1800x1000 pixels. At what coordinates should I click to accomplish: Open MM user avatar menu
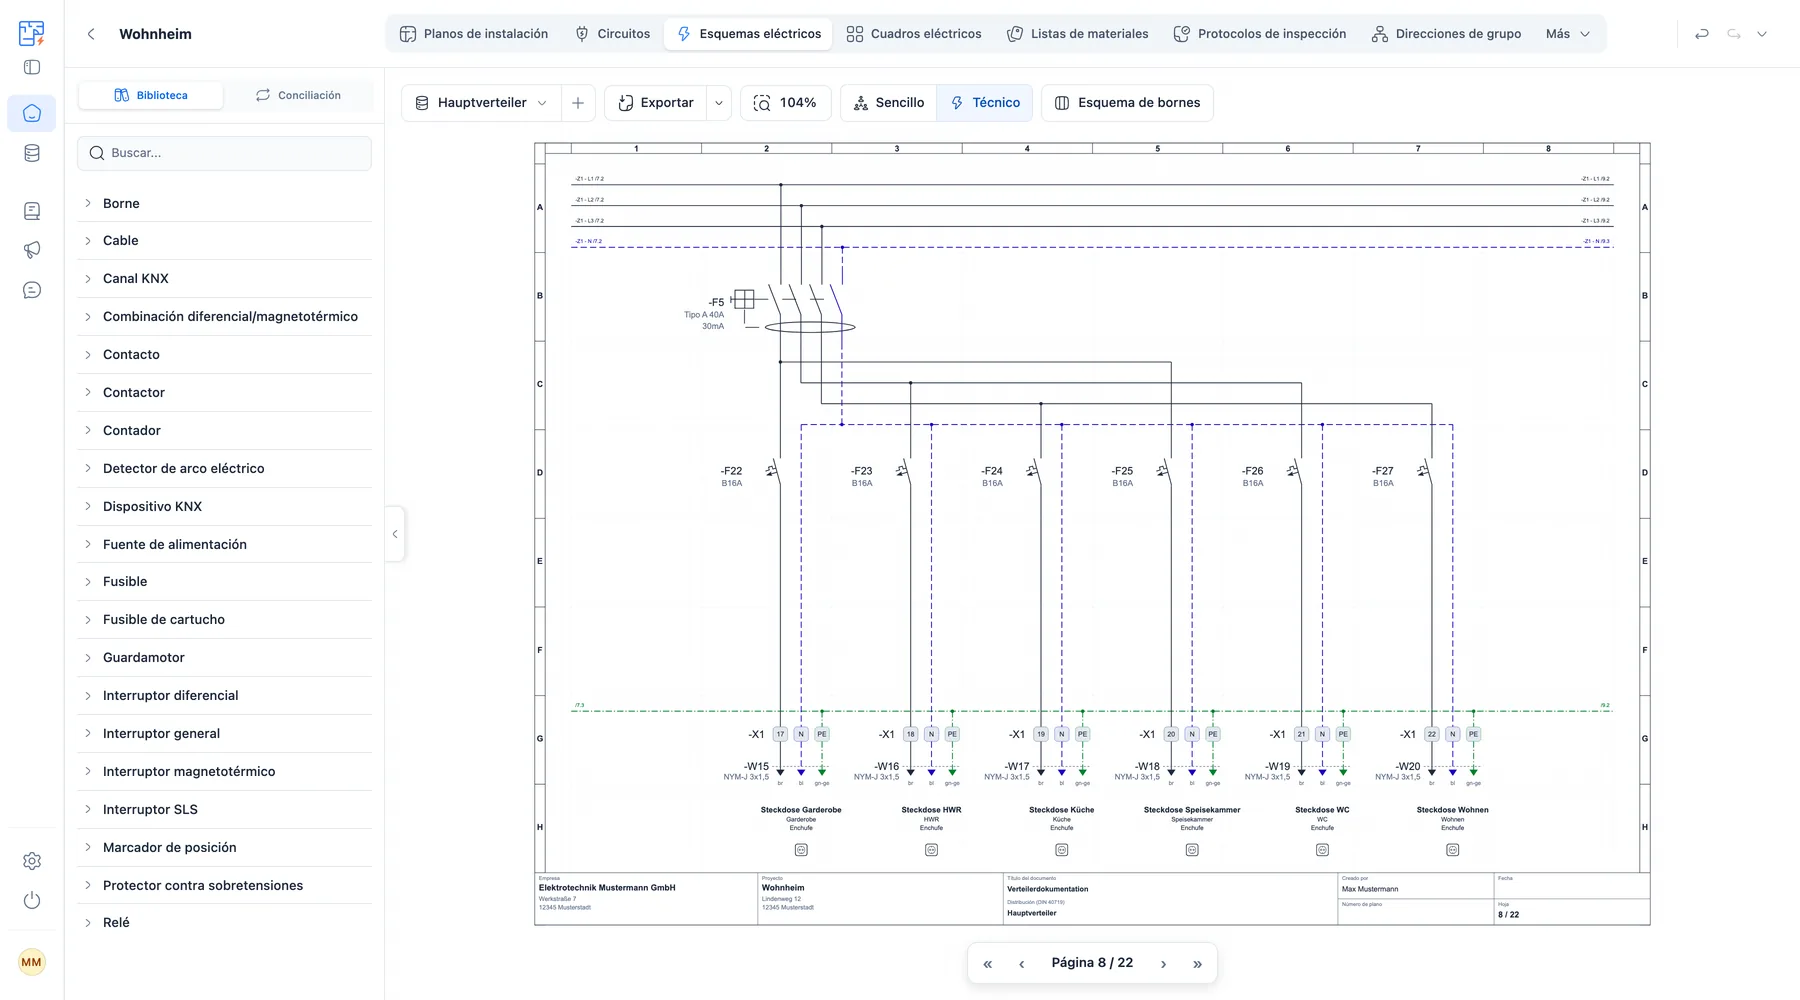pos(32,962)
